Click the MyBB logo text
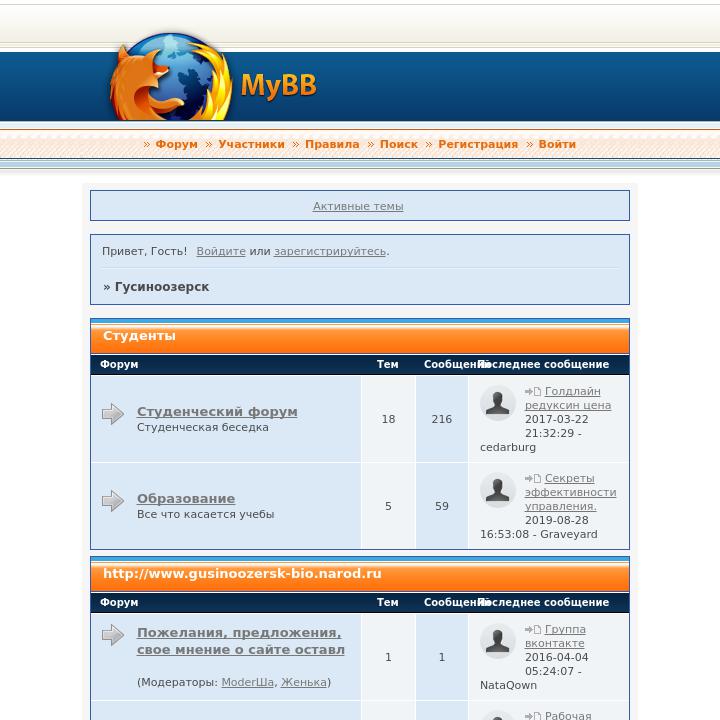The width and height of the screenshot is (720, 720). pos(279,85)
